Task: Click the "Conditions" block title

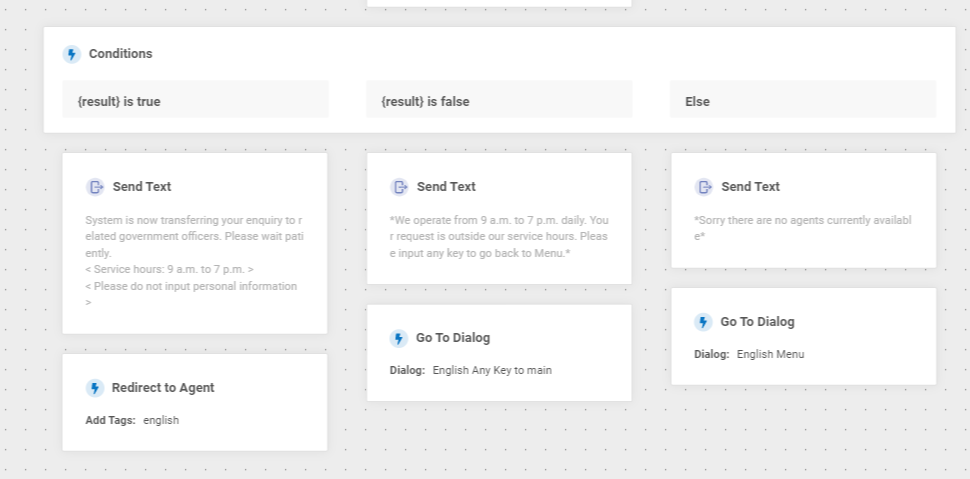Action: [121, 54]
